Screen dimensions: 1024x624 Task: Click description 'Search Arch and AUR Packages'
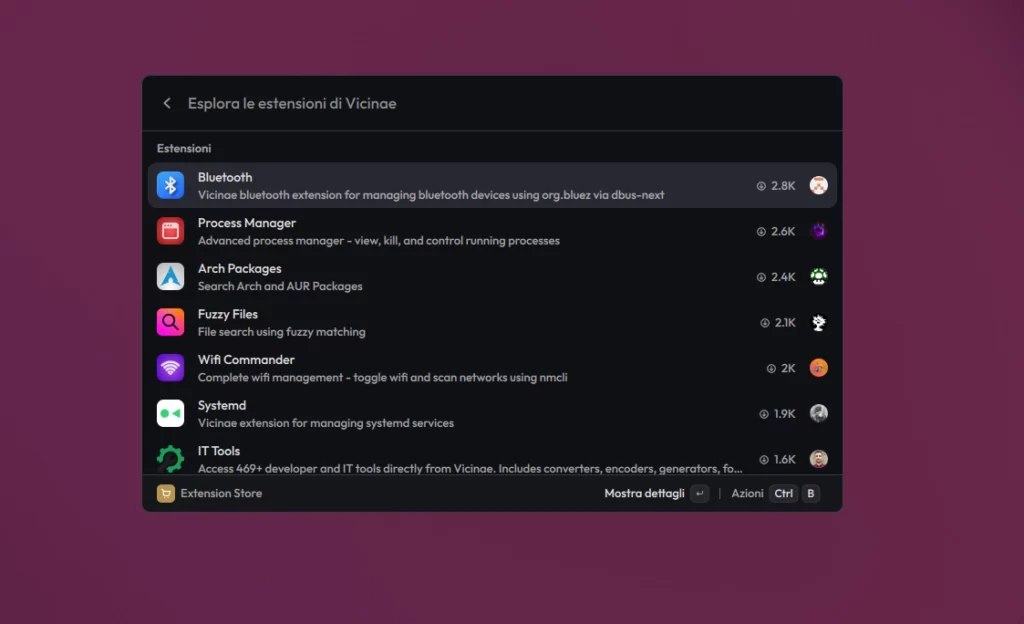pyautogui.click(x=280, y=287)
